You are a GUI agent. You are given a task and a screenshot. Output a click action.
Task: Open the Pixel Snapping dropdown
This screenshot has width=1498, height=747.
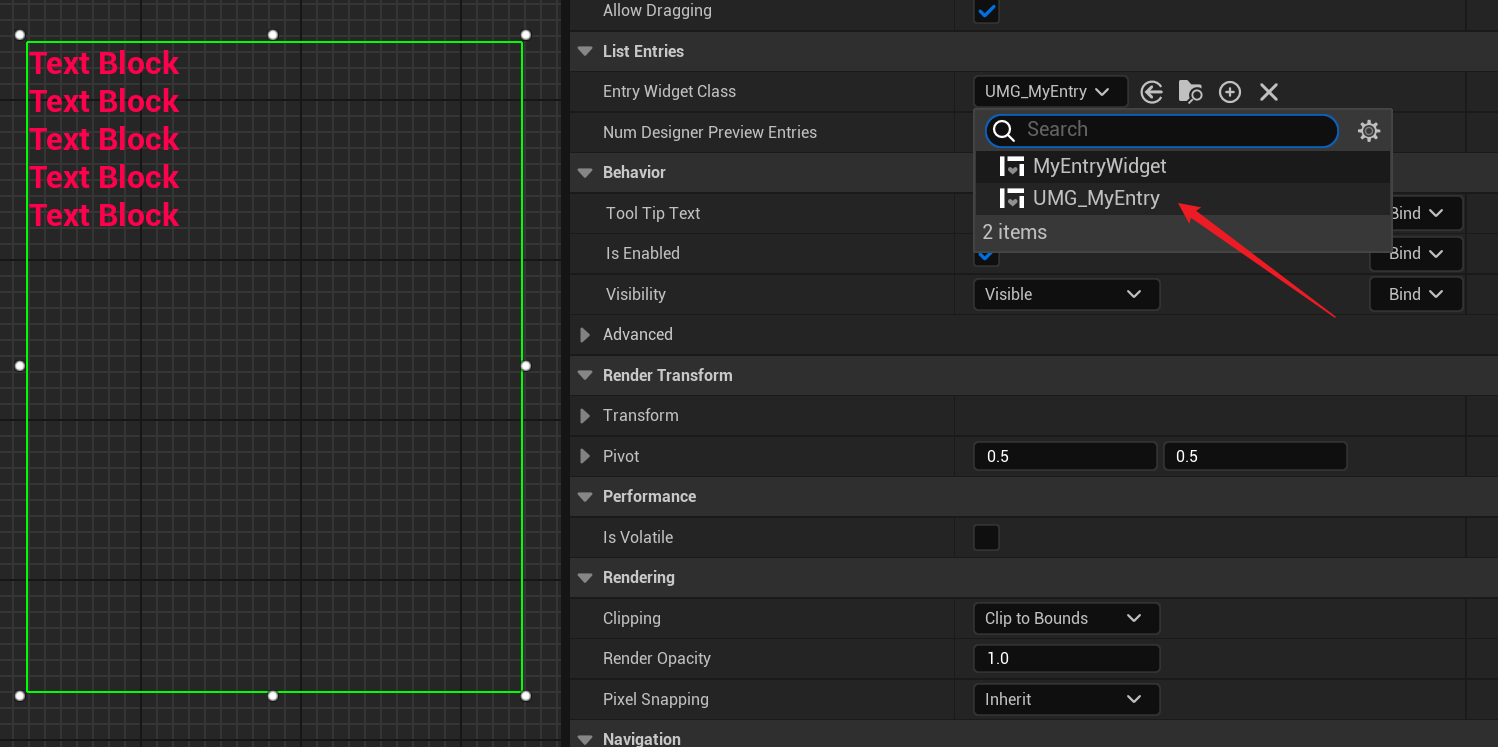[1065, 699]
